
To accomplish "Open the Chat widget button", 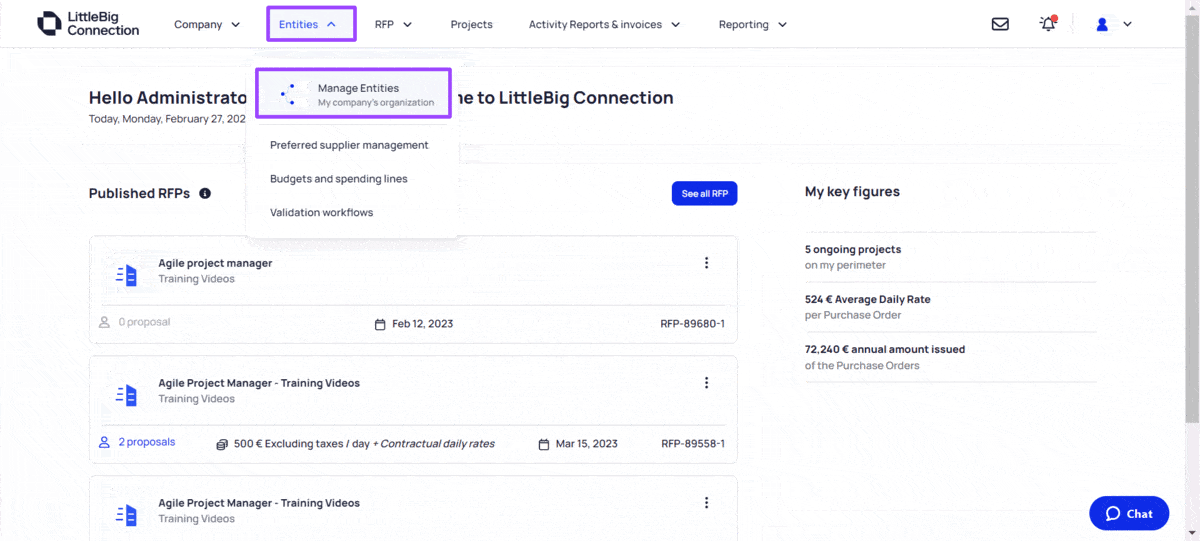I will pyautogui.click(x=1129, y=513).
